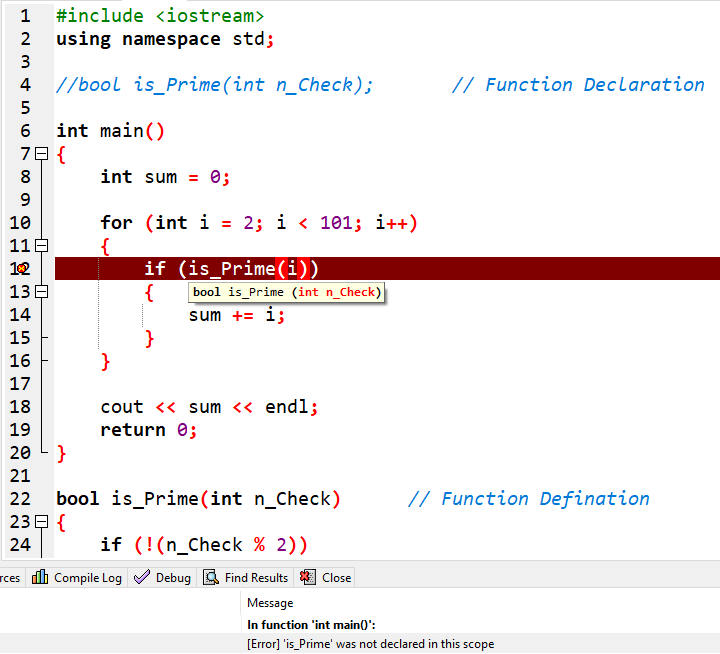Click the 'if (!(n_Check % 2))' line
720x654 pixels.
[x=204, y=545]
